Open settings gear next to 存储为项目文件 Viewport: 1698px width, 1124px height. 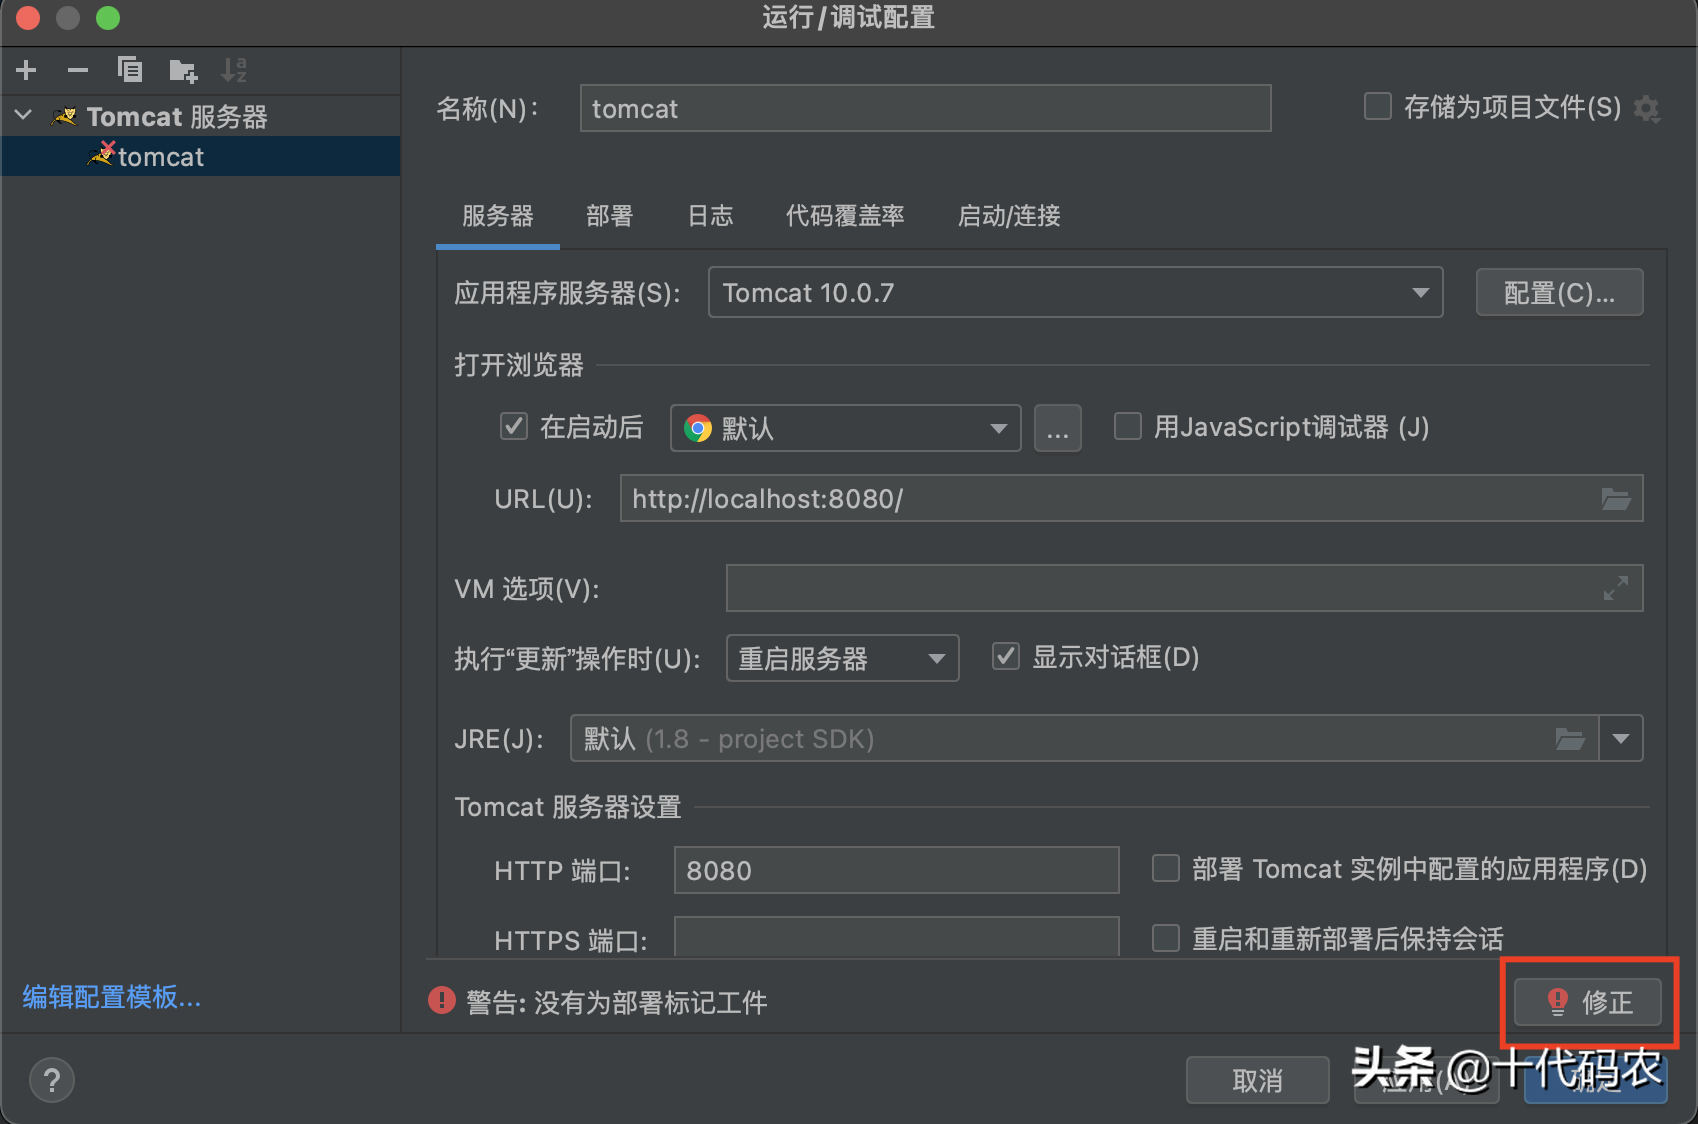coord(1647,108)
